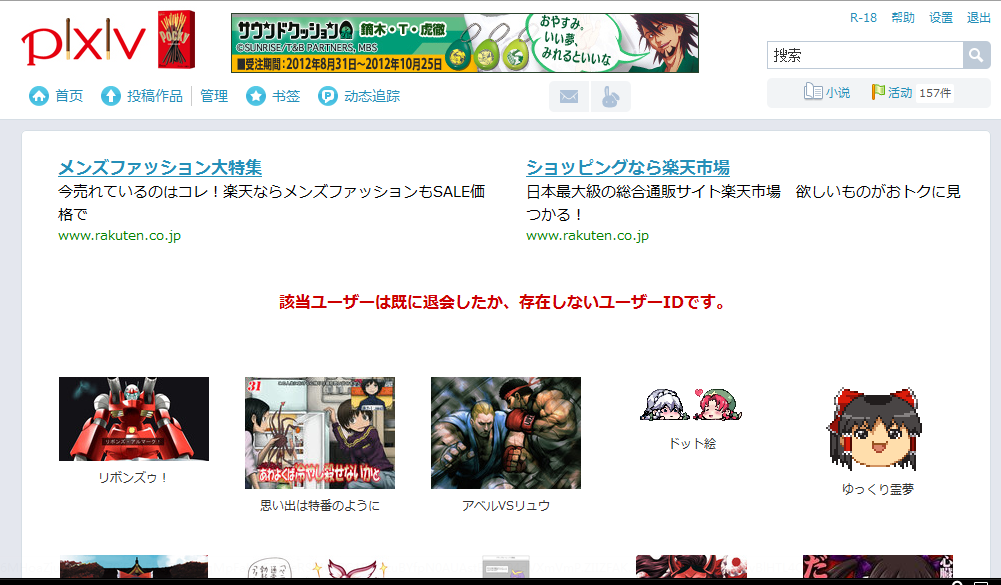Open 书签 bookmarks link
This screenshot has height=585, width=1001.
click(286, 96)
